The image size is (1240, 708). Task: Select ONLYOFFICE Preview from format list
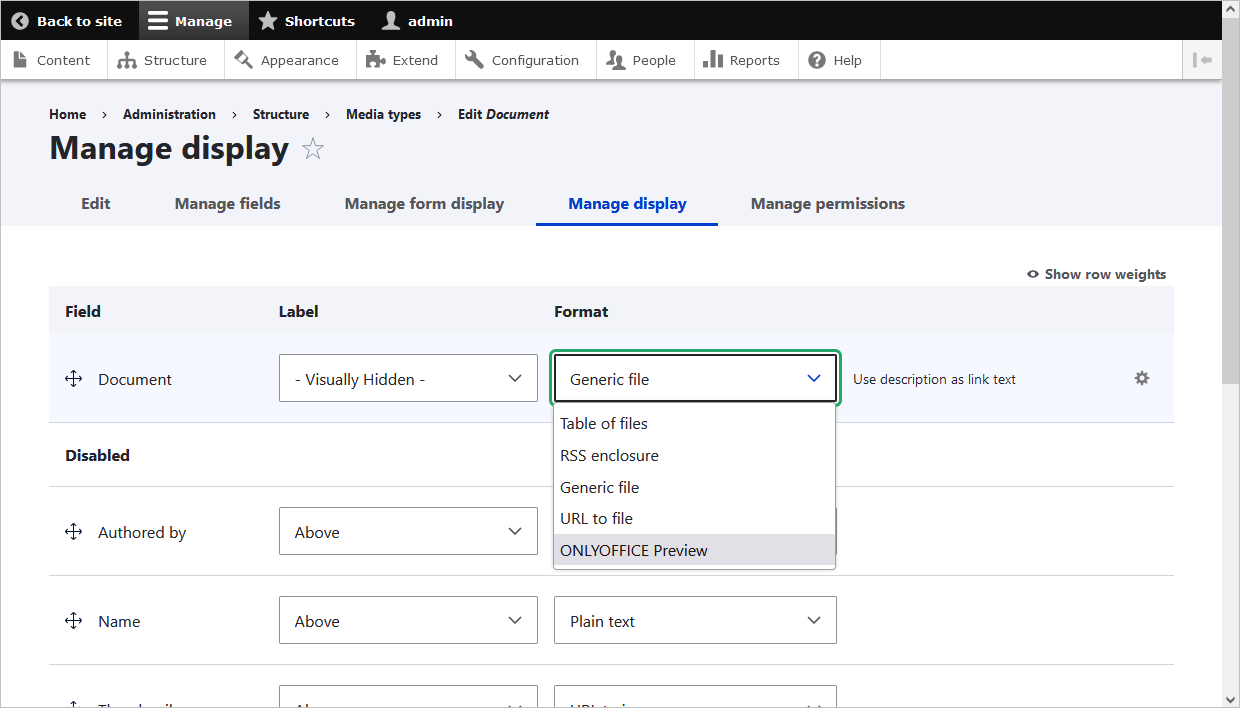point(634,550)
